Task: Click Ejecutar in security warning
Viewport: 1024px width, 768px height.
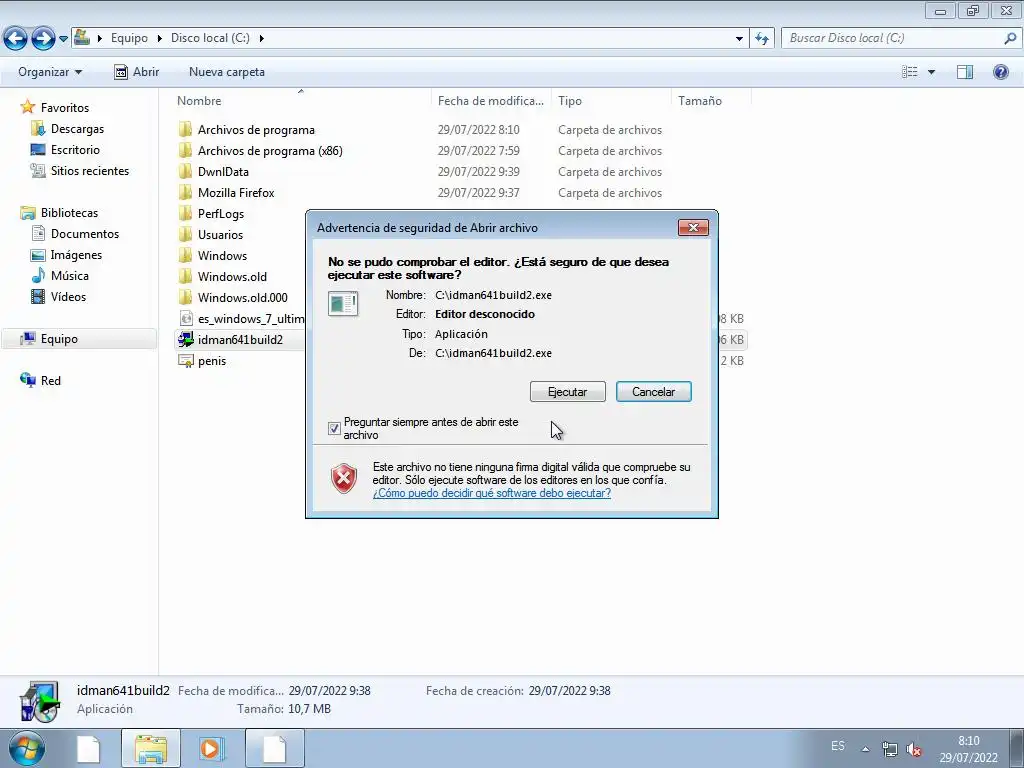Action: coord(567,392)
